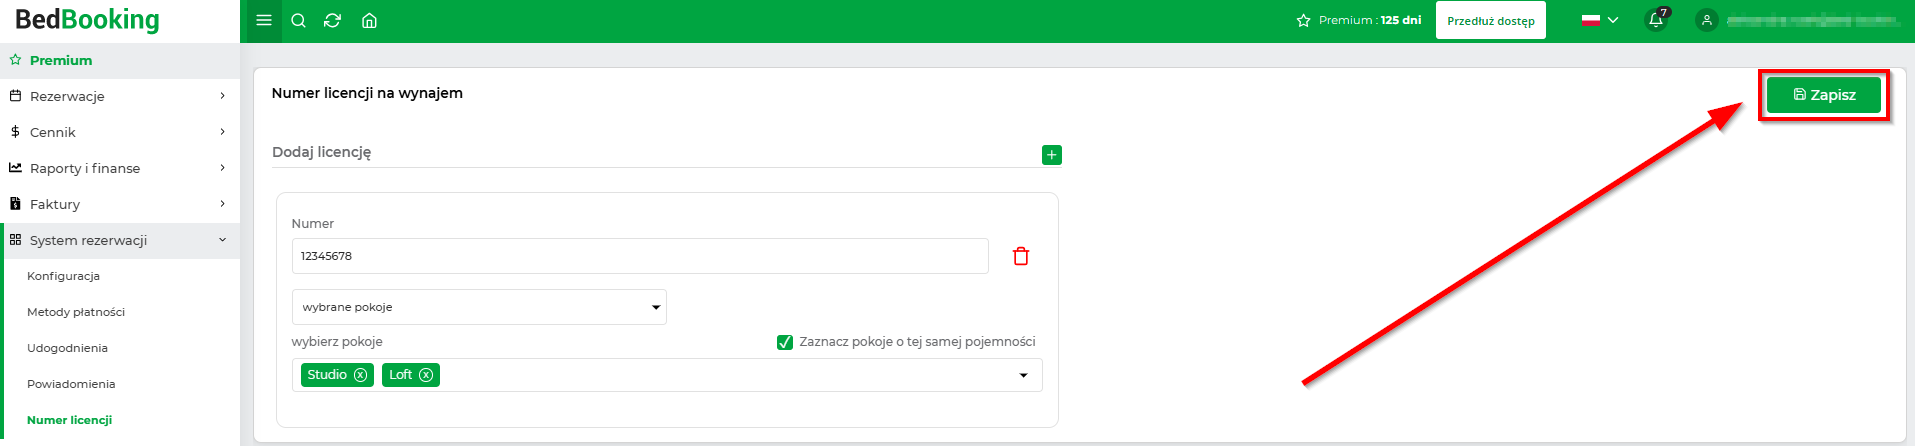Image resolution: width=1915 pixels, height=446 pixels.
Task: Open Metody płatności in sidebar
Action: click(76, 312)
